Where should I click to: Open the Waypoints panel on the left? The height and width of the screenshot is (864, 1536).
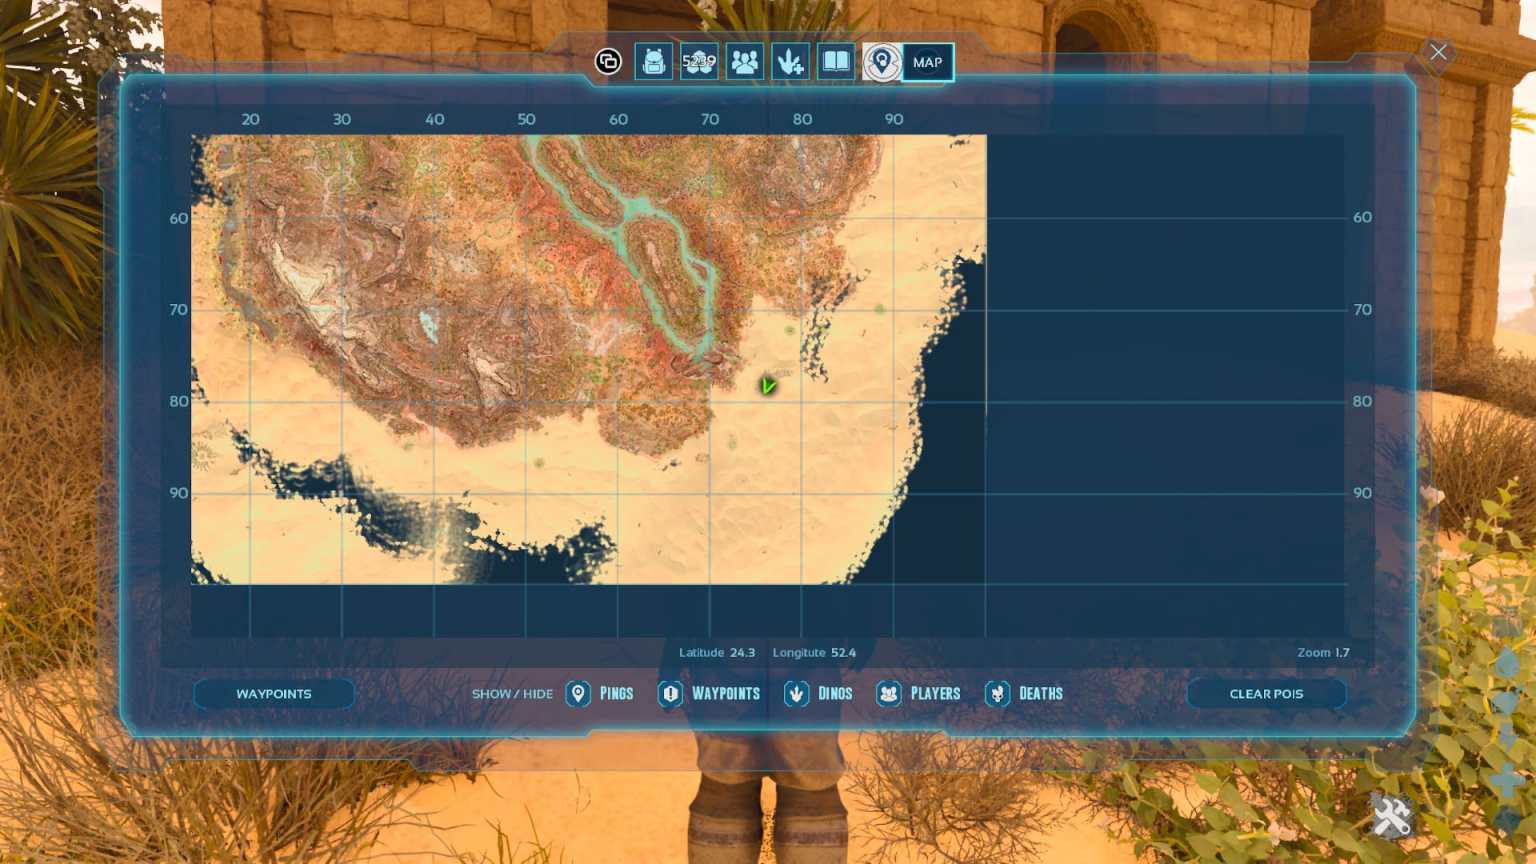[x=274, y=694]
